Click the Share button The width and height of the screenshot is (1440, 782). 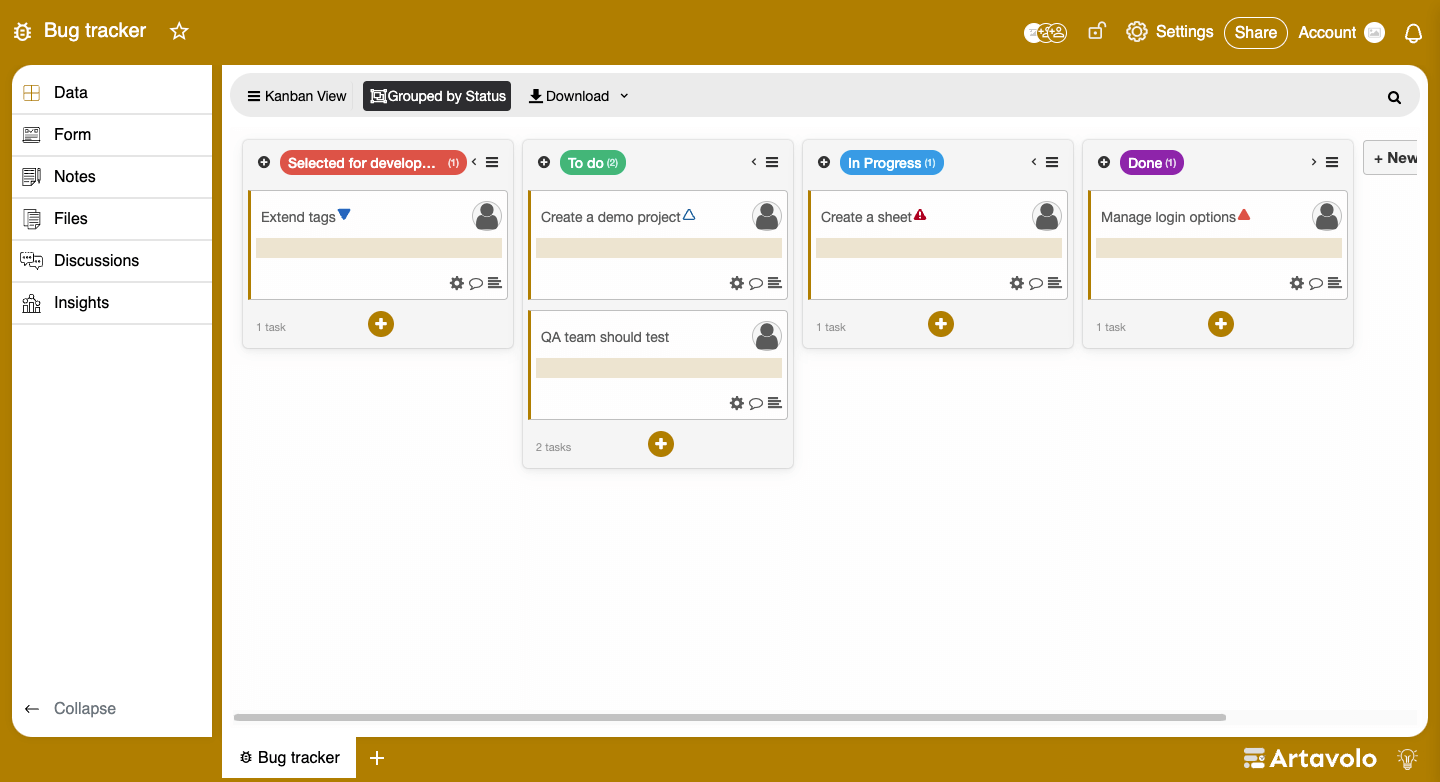(x=1255, y=32)
